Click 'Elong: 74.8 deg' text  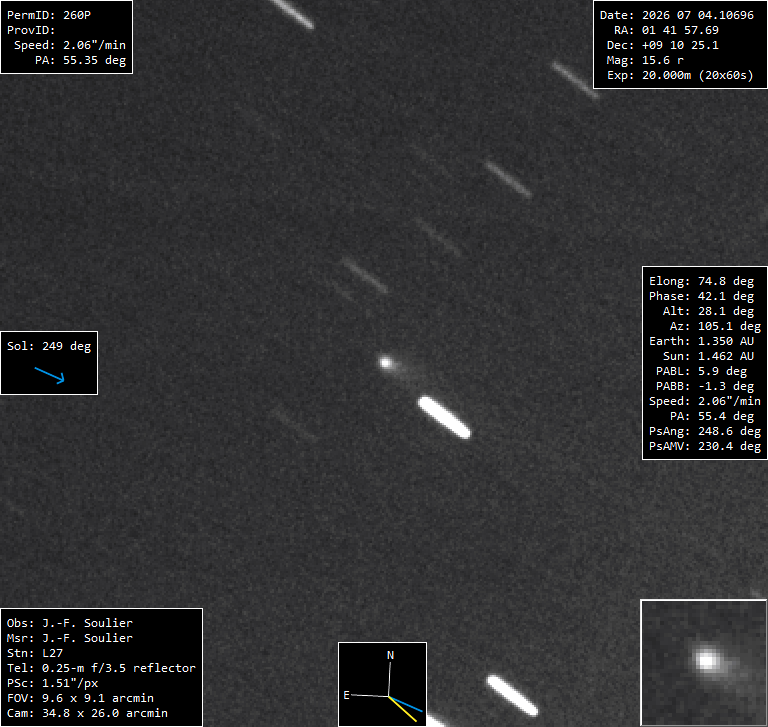(701, 281)
